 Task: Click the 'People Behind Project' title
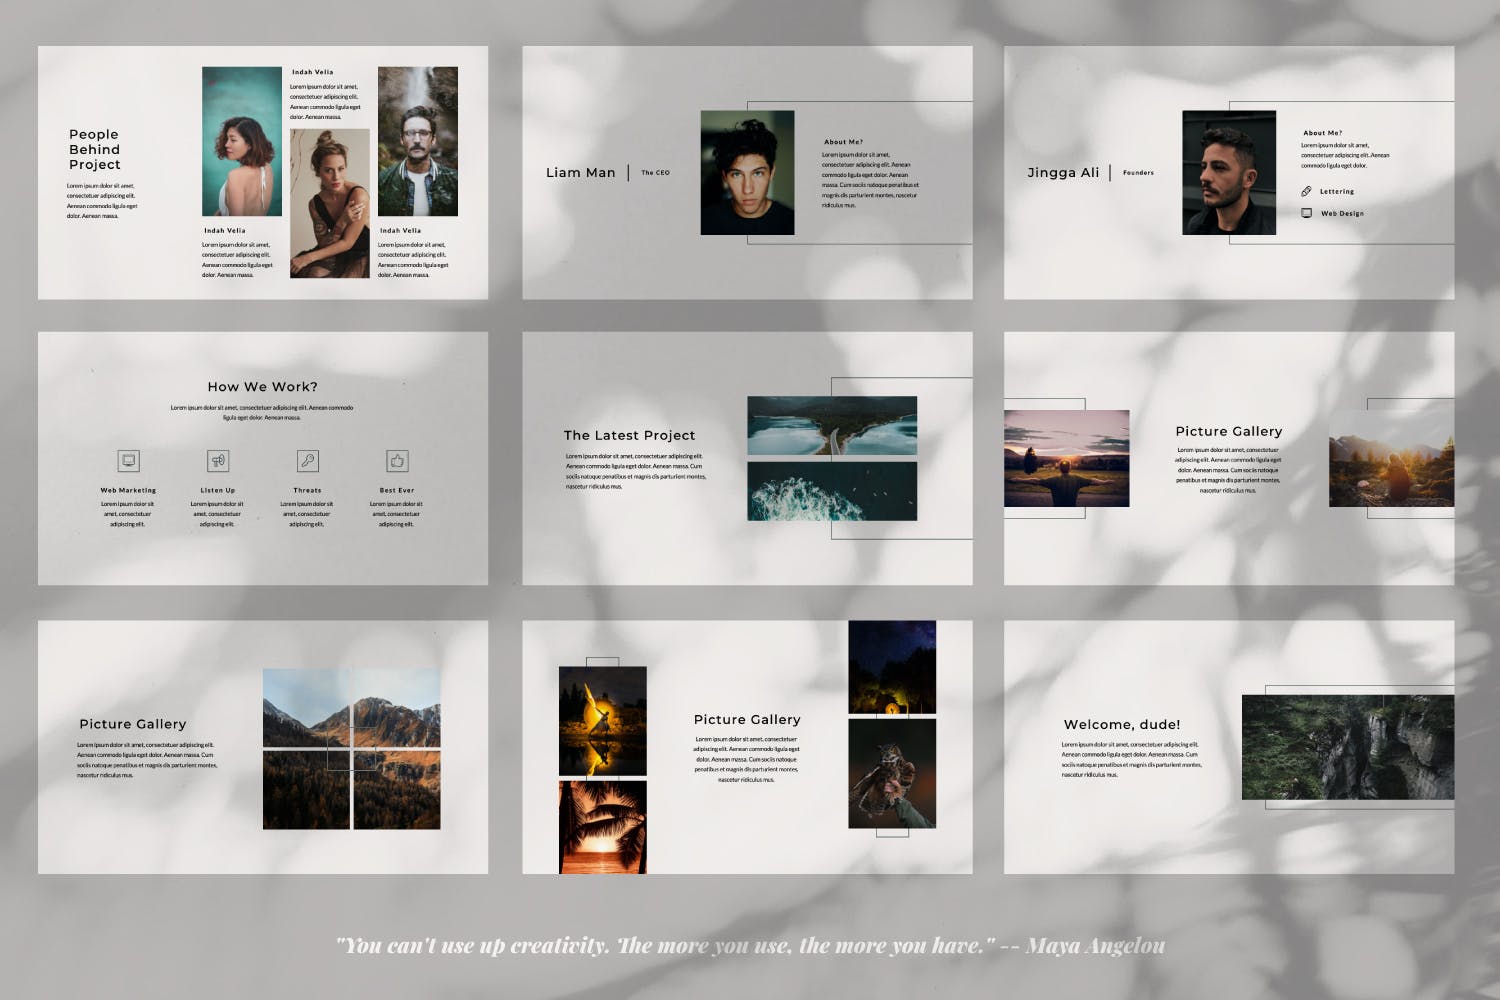coord(95,149)
